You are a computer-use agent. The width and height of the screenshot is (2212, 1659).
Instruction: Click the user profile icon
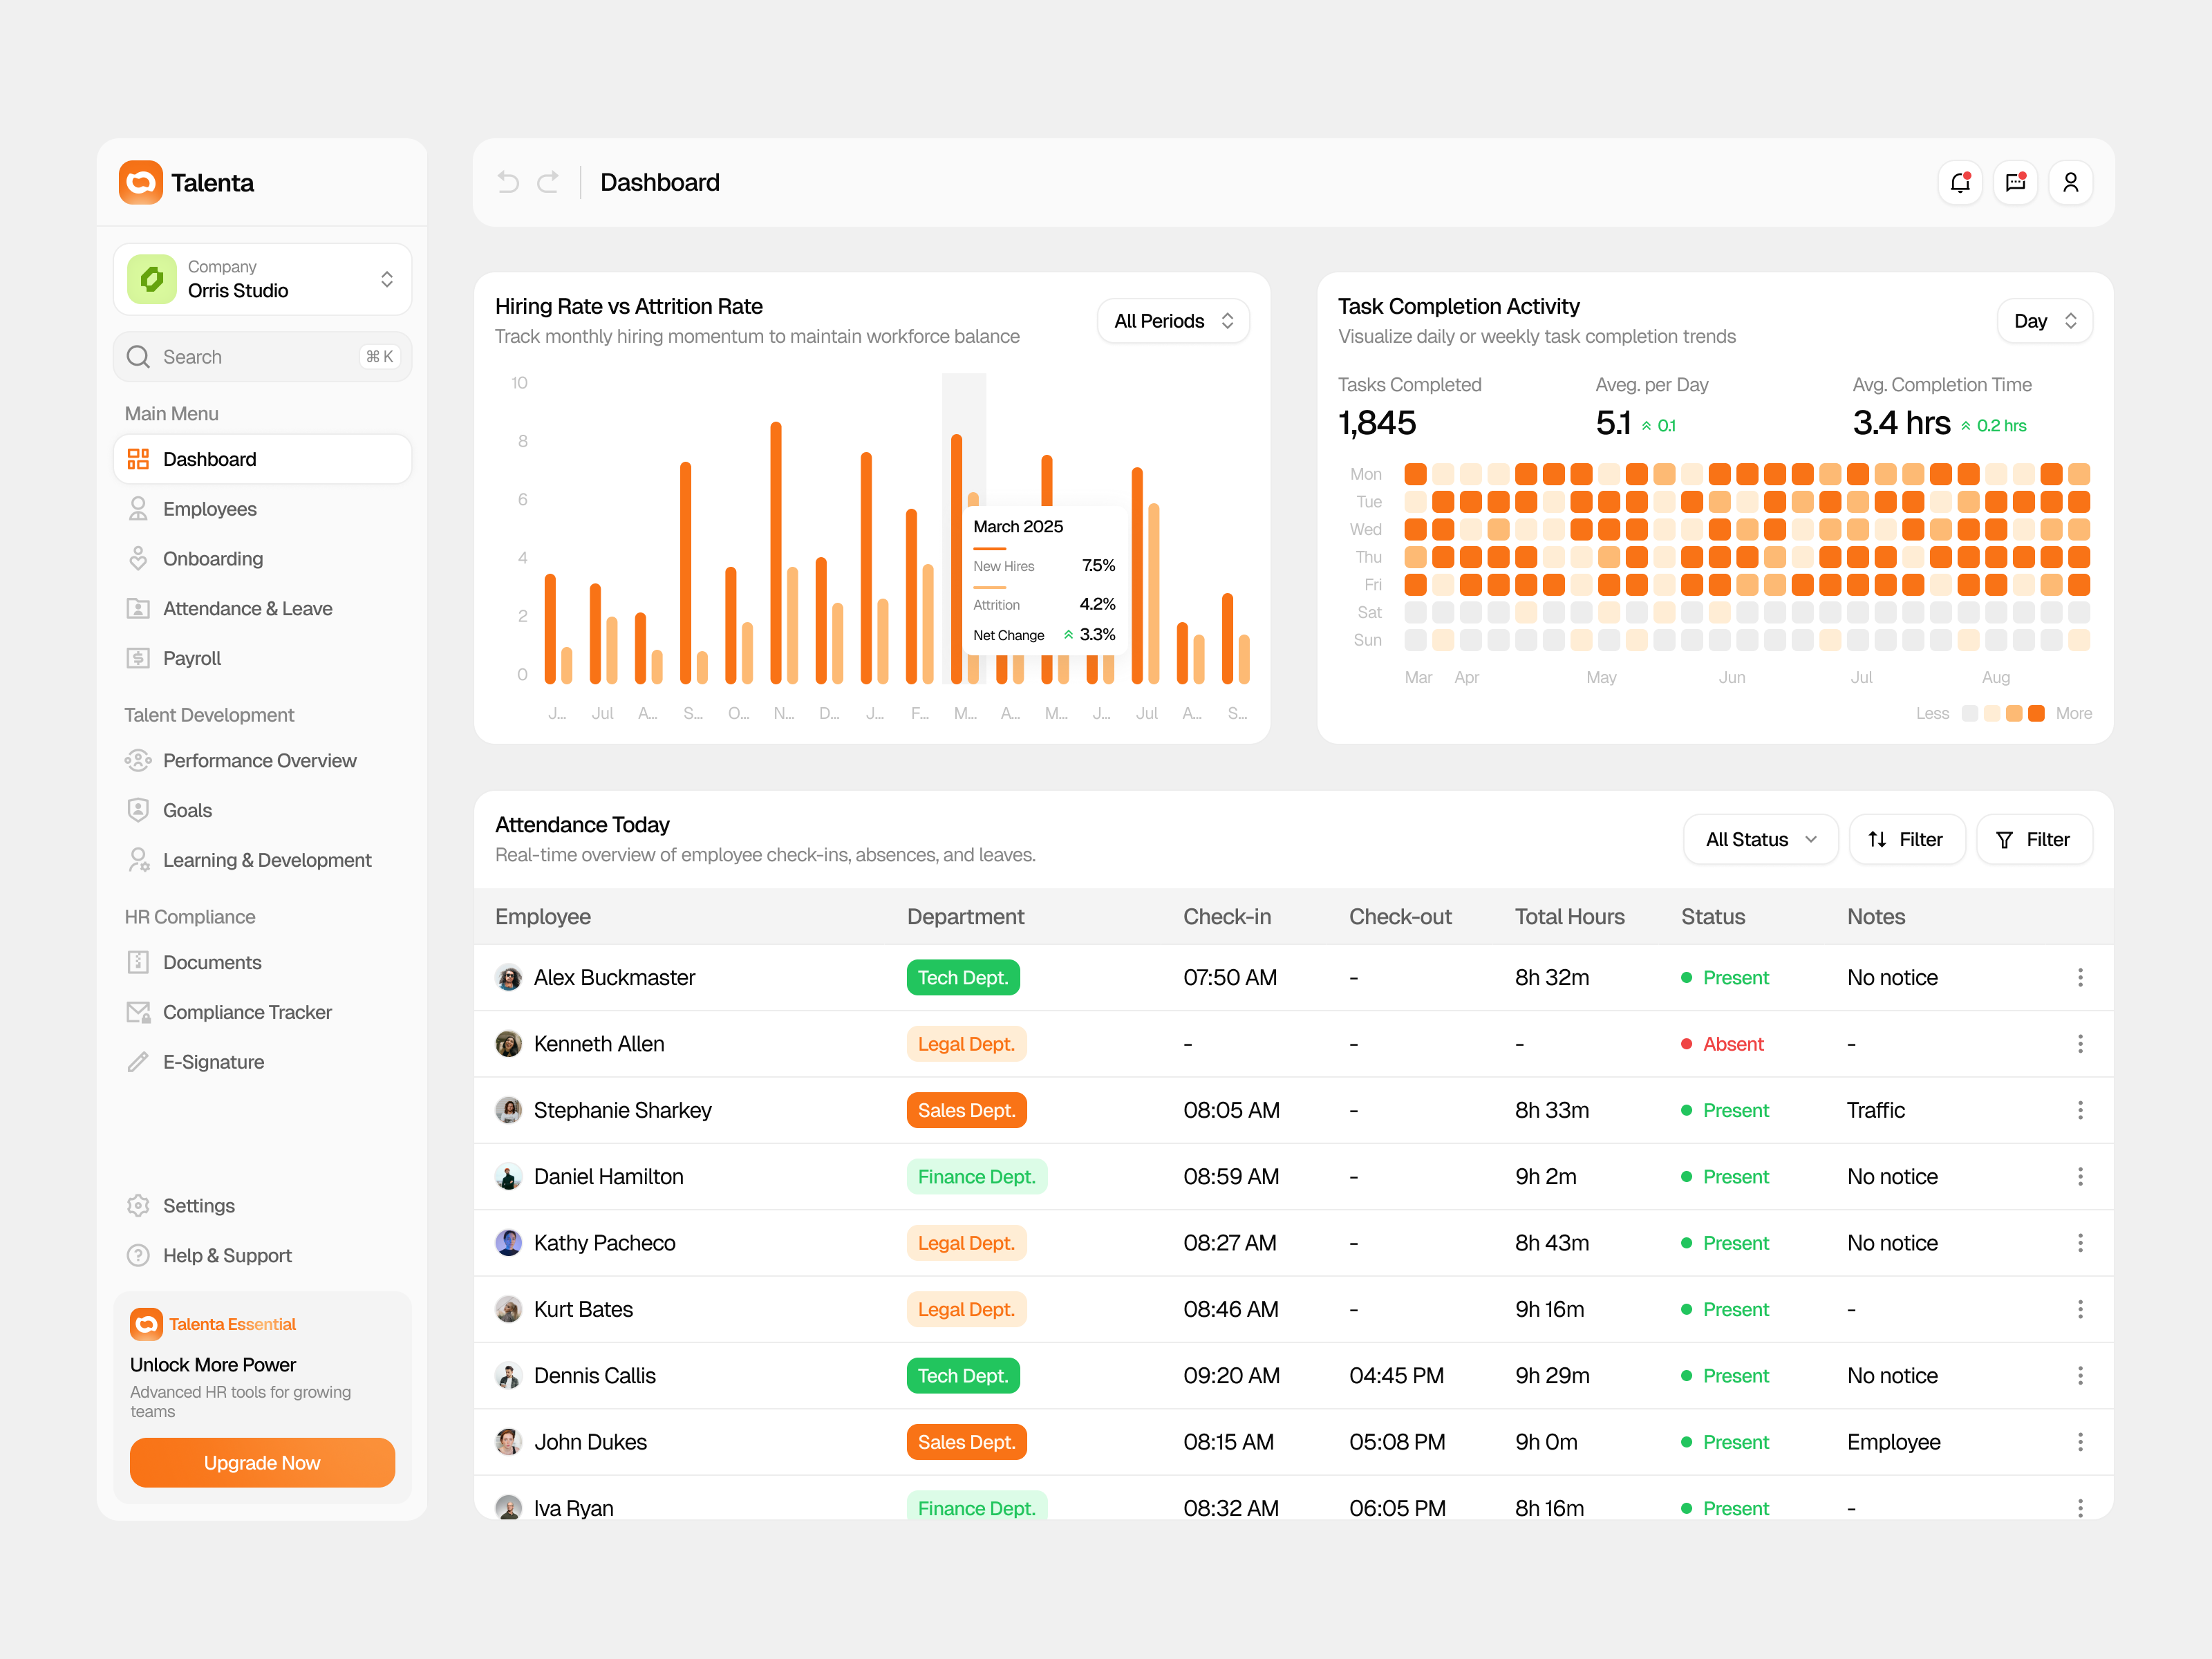[2071, 182]
